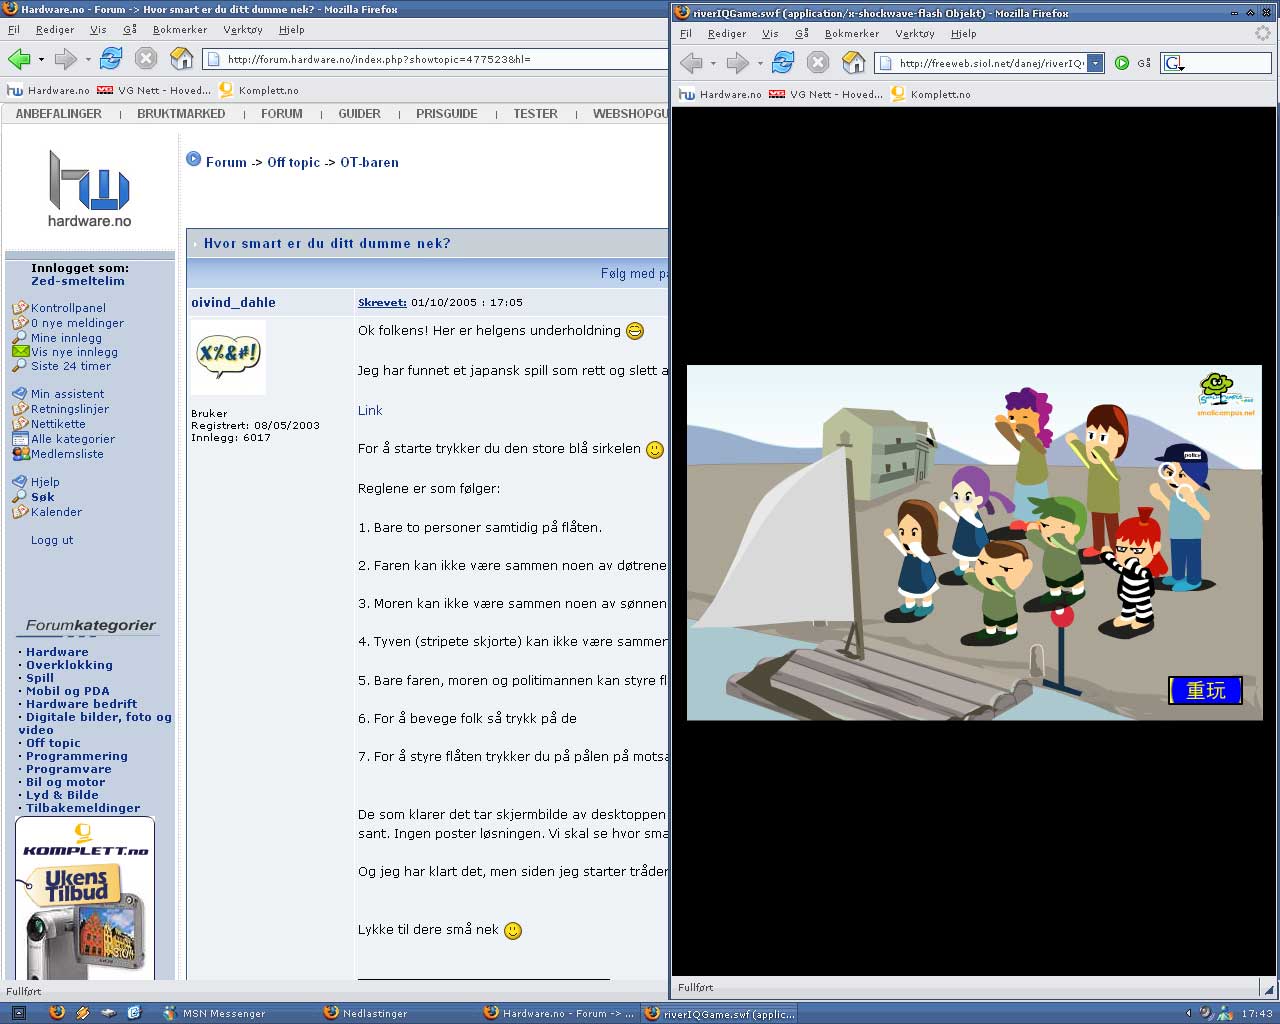Open Bokmerker menu in Hardware.no window
Screen dimensions: 1280x1024
pos(180,29)
